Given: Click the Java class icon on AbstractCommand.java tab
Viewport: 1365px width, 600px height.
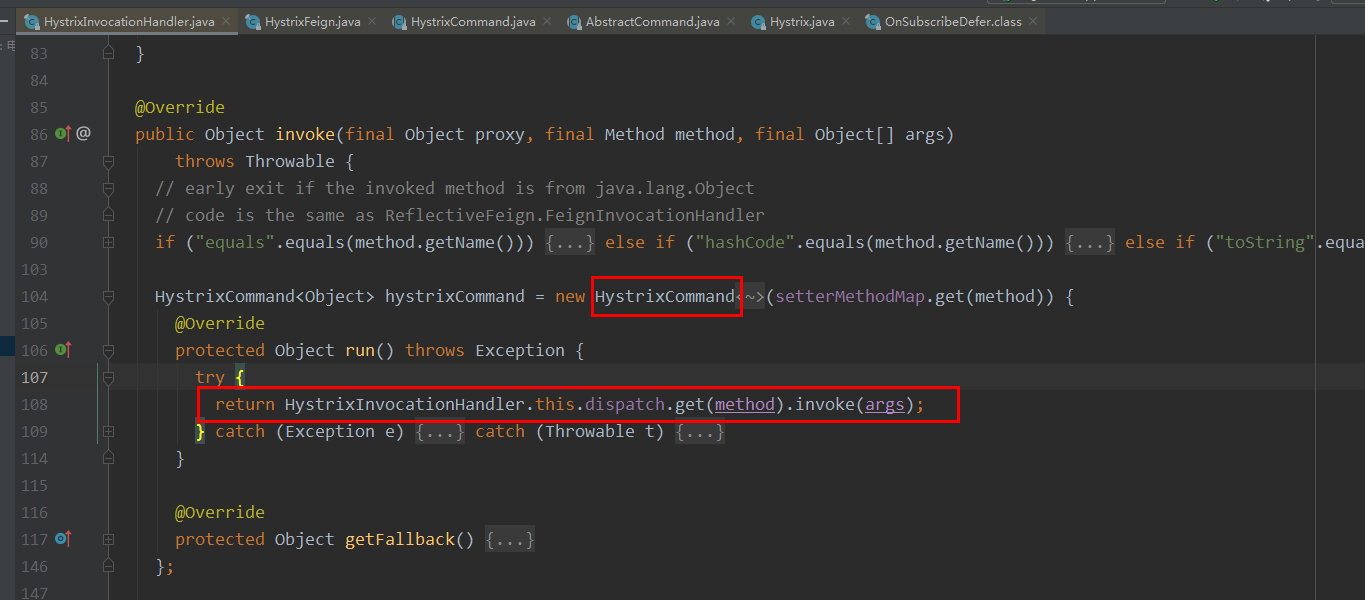Looking at the screenshot, I should [575, 19].
